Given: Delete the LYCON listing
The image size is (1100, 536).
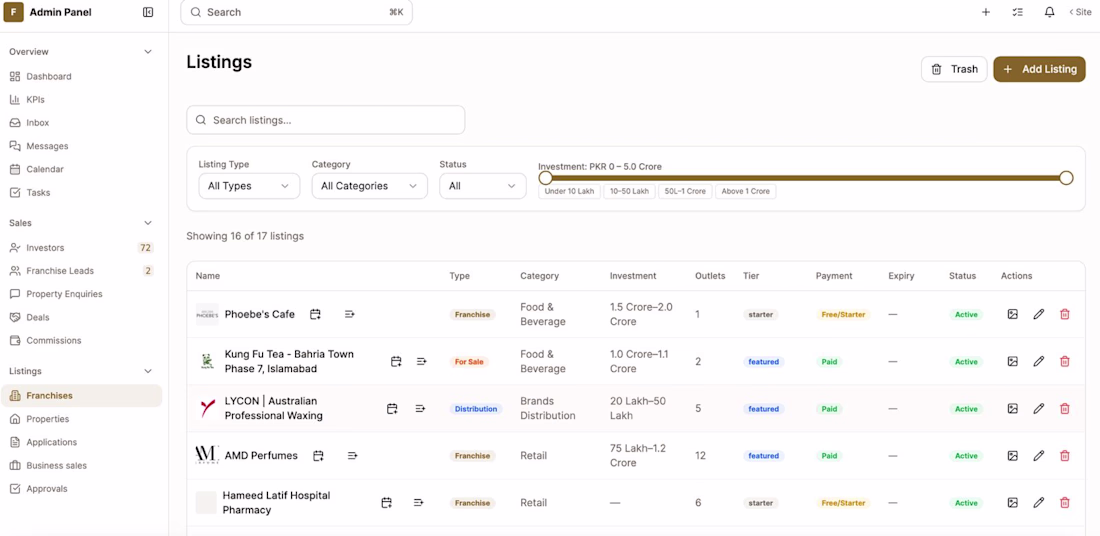Looking at the screenshot, I should [1065, 408].
